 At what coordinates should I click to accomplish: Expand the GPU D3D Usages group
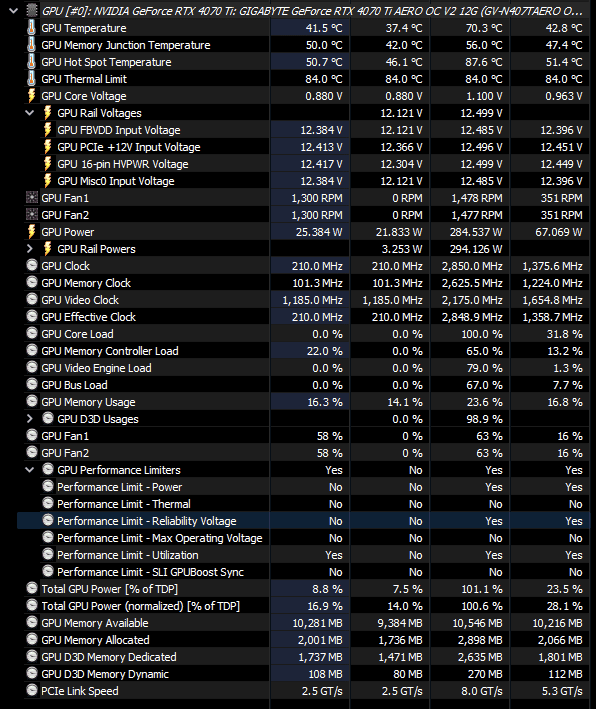[30, 419]
